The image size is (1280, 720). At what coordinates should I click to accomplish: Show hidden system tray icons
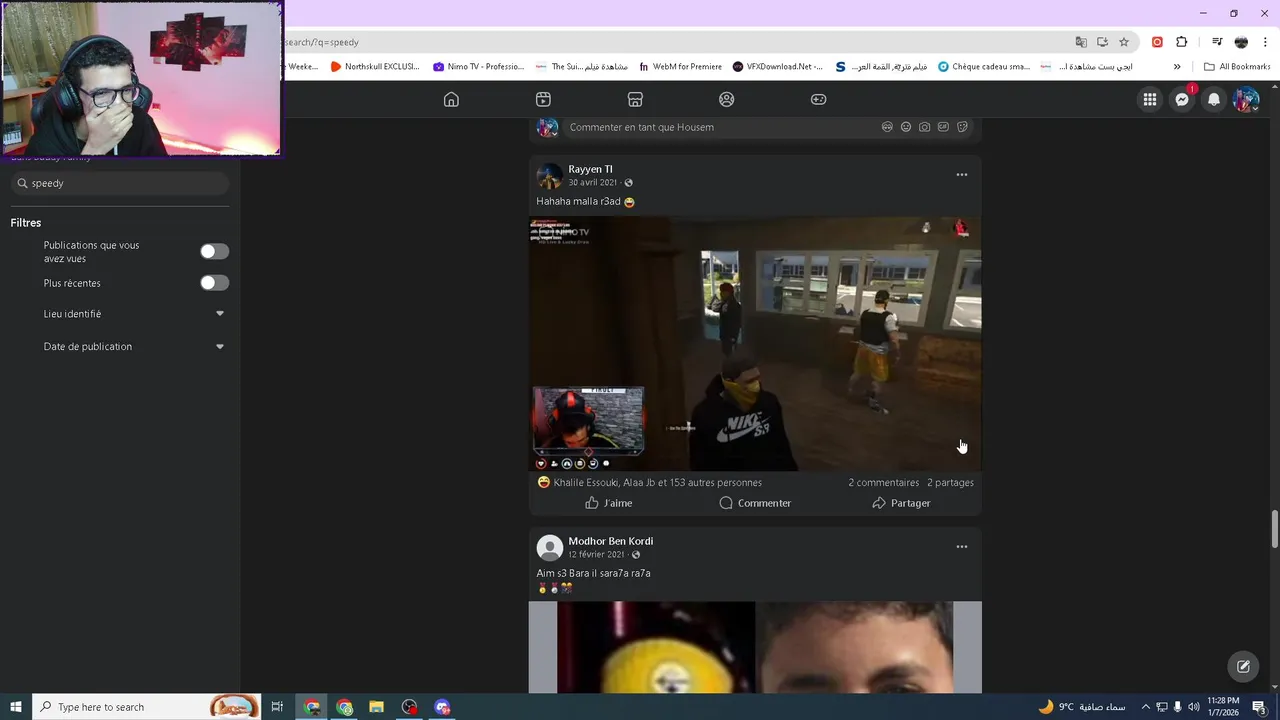click(x=1146, y=707)
